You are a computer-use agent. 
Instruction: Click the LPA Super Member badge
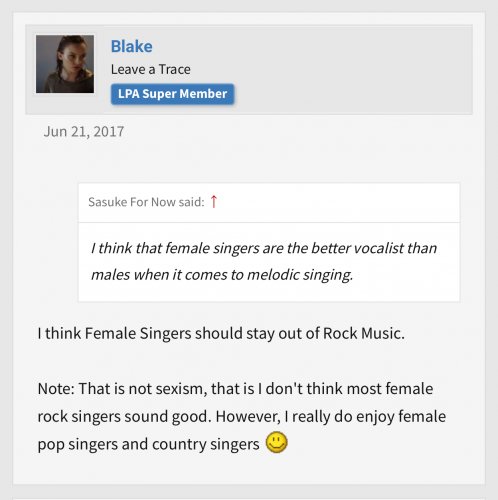(172, 94)
